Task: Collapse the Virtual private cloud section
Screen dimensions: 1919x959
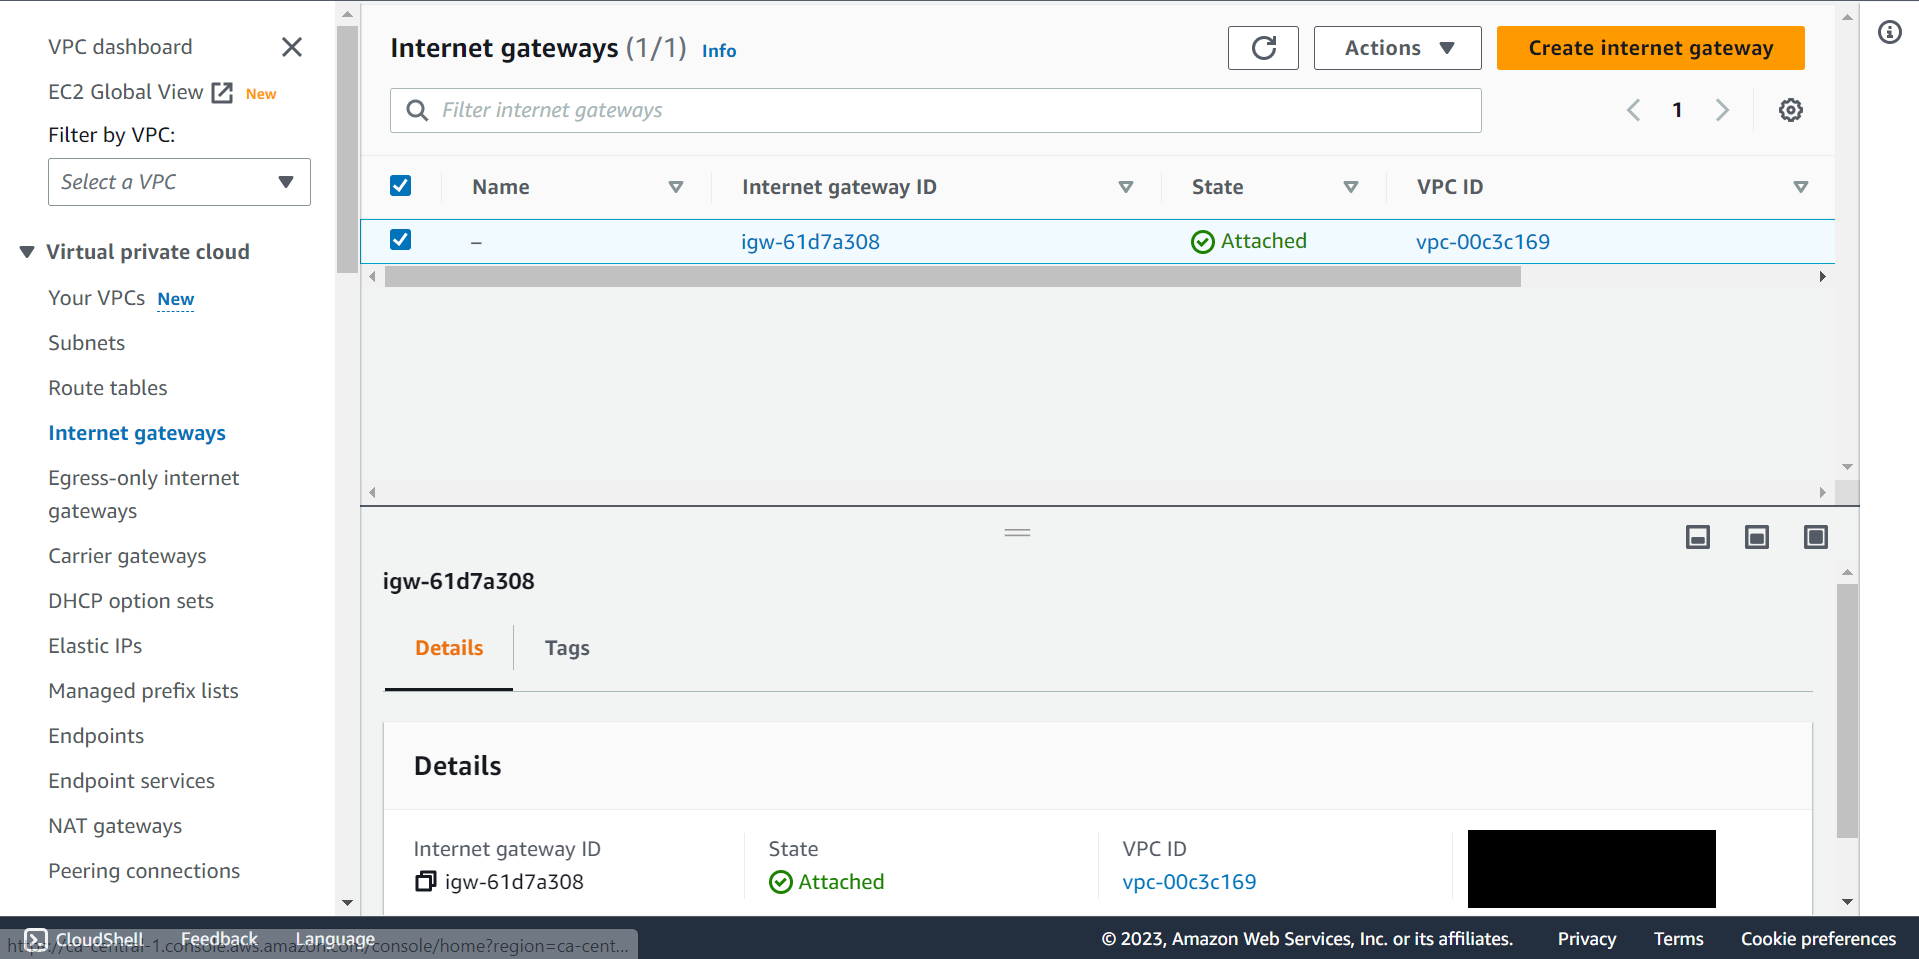Action: (27, 252)
